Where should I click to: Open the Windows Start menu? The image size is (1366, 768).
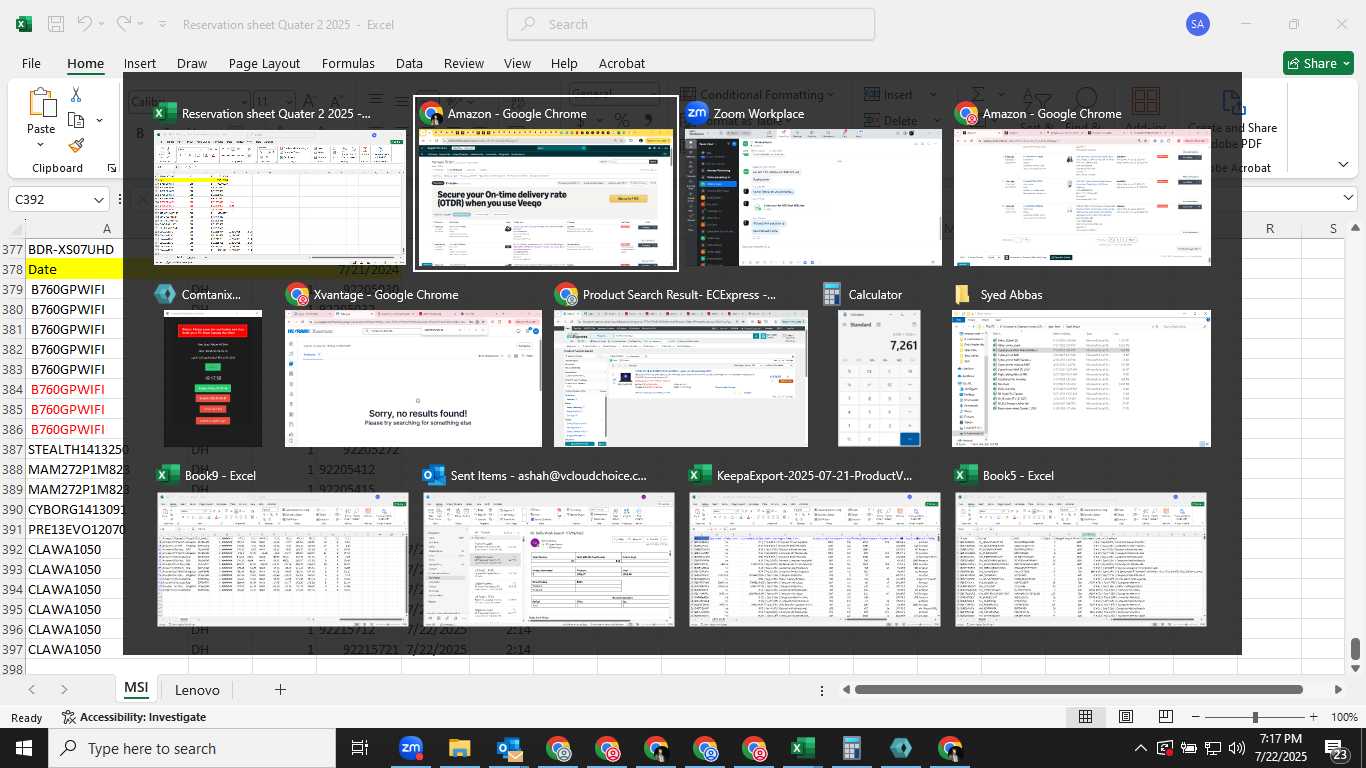23,748
